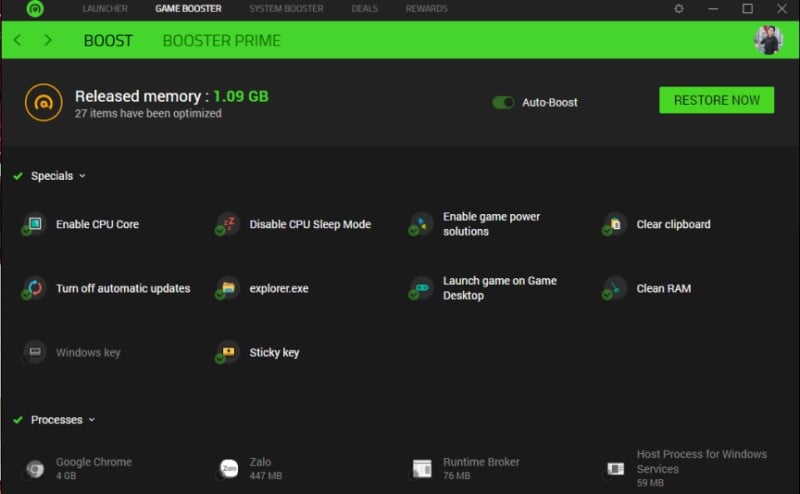Click the Disable CPU Sleep Mode label

[310, 224]
